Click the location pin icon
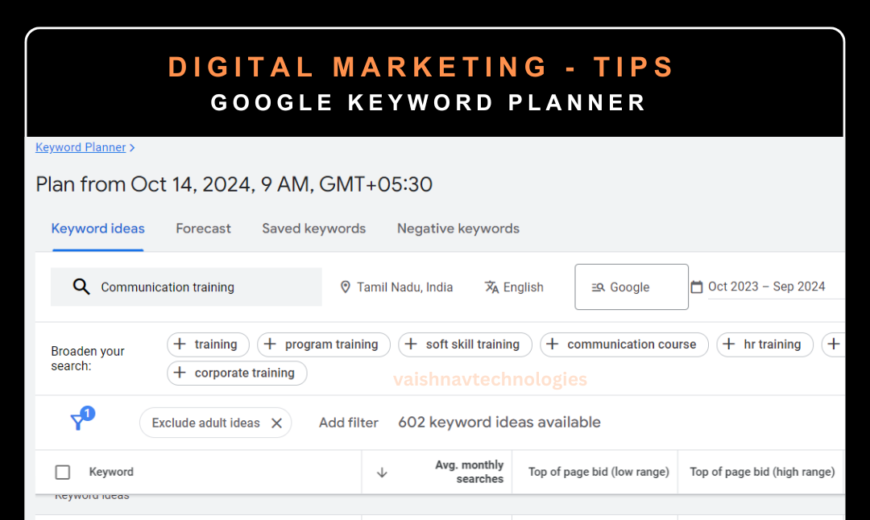The height and width of the screenshot is (520, 870). click(345, 287)
